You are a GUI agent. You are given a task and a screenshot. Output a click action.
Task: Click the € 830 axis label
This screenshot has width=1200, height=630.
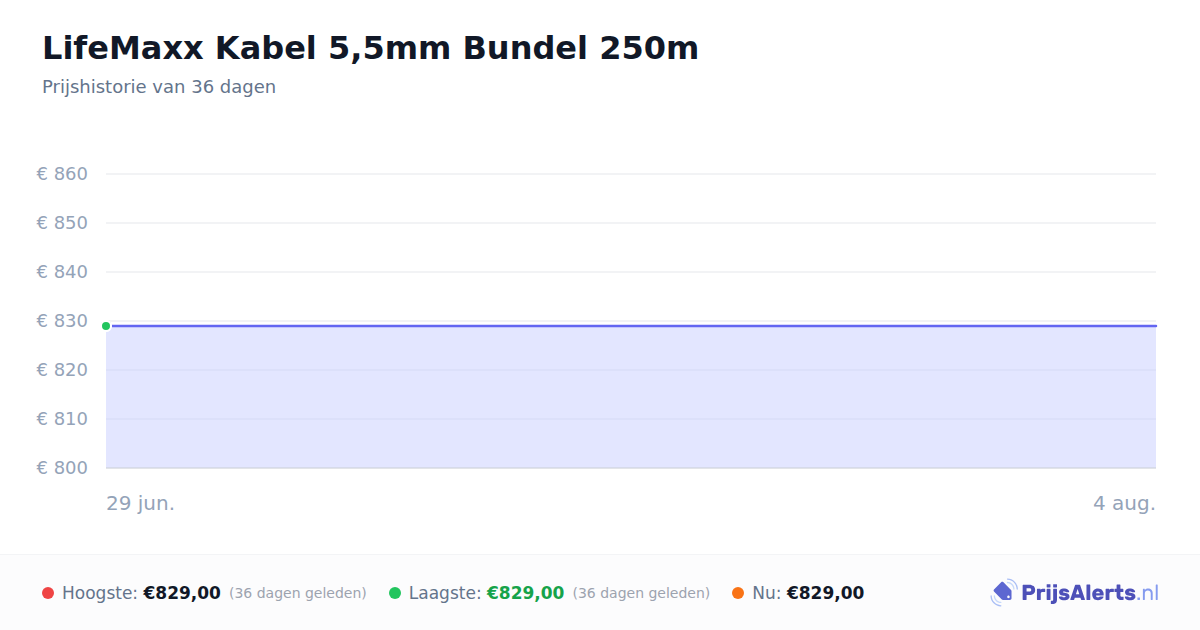pos(62,321)
